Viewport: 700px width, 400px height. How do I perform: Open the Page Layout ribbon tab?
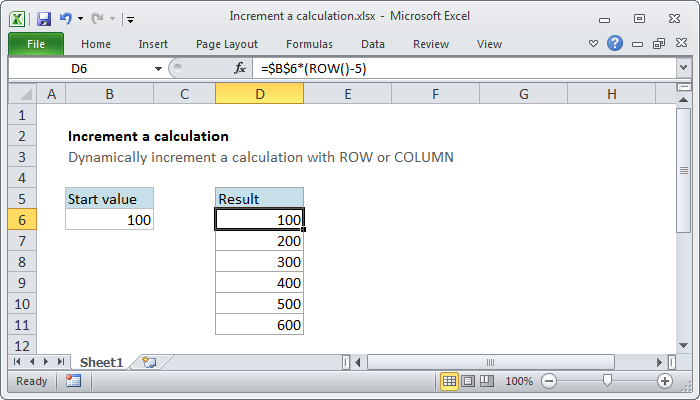[226, 44]
